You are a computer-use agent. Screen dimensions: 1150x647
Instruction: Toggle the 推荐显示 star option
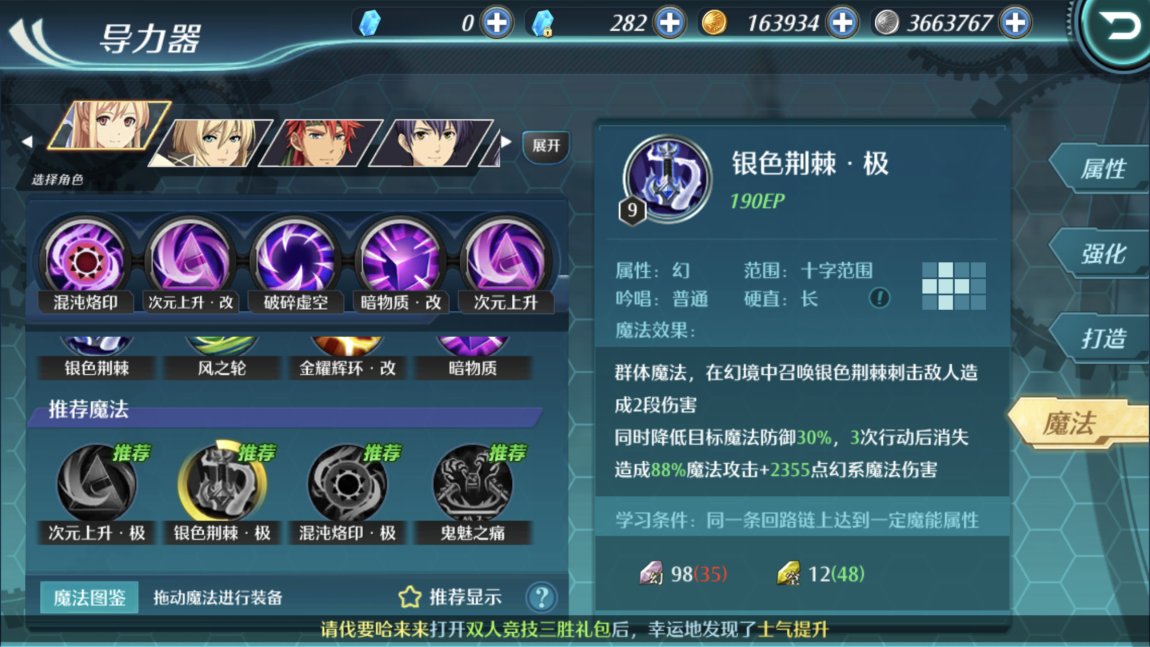coord(450,597)
